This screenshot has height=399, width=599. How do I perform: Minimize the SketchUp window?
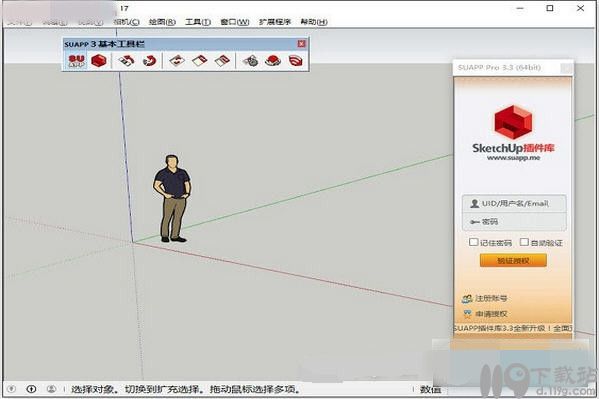[520, 8]
